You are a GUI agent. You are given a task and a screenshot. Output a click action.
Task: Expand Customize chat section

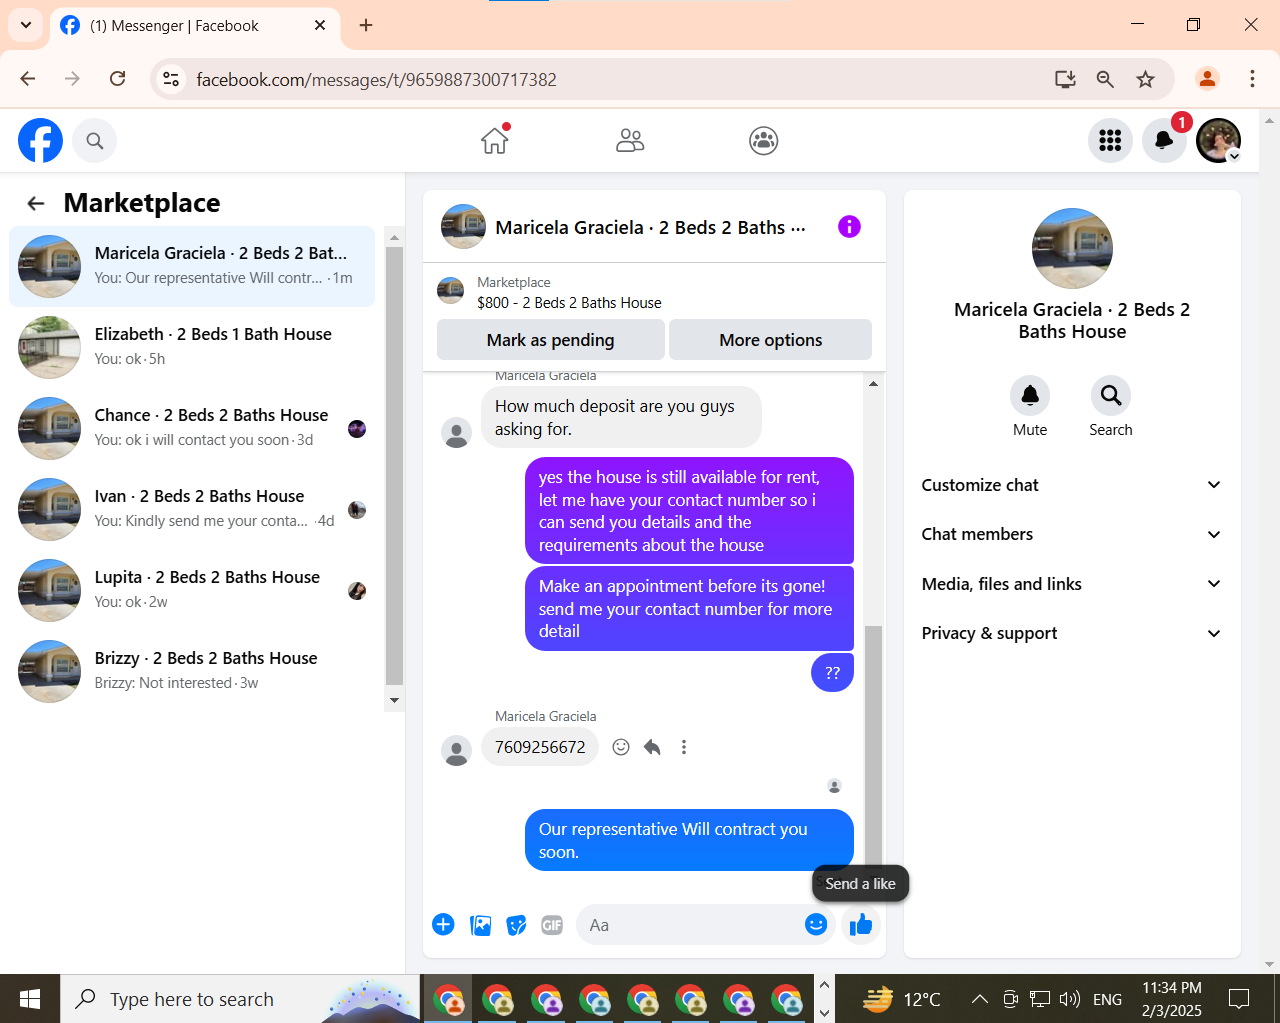[1072, 485]
